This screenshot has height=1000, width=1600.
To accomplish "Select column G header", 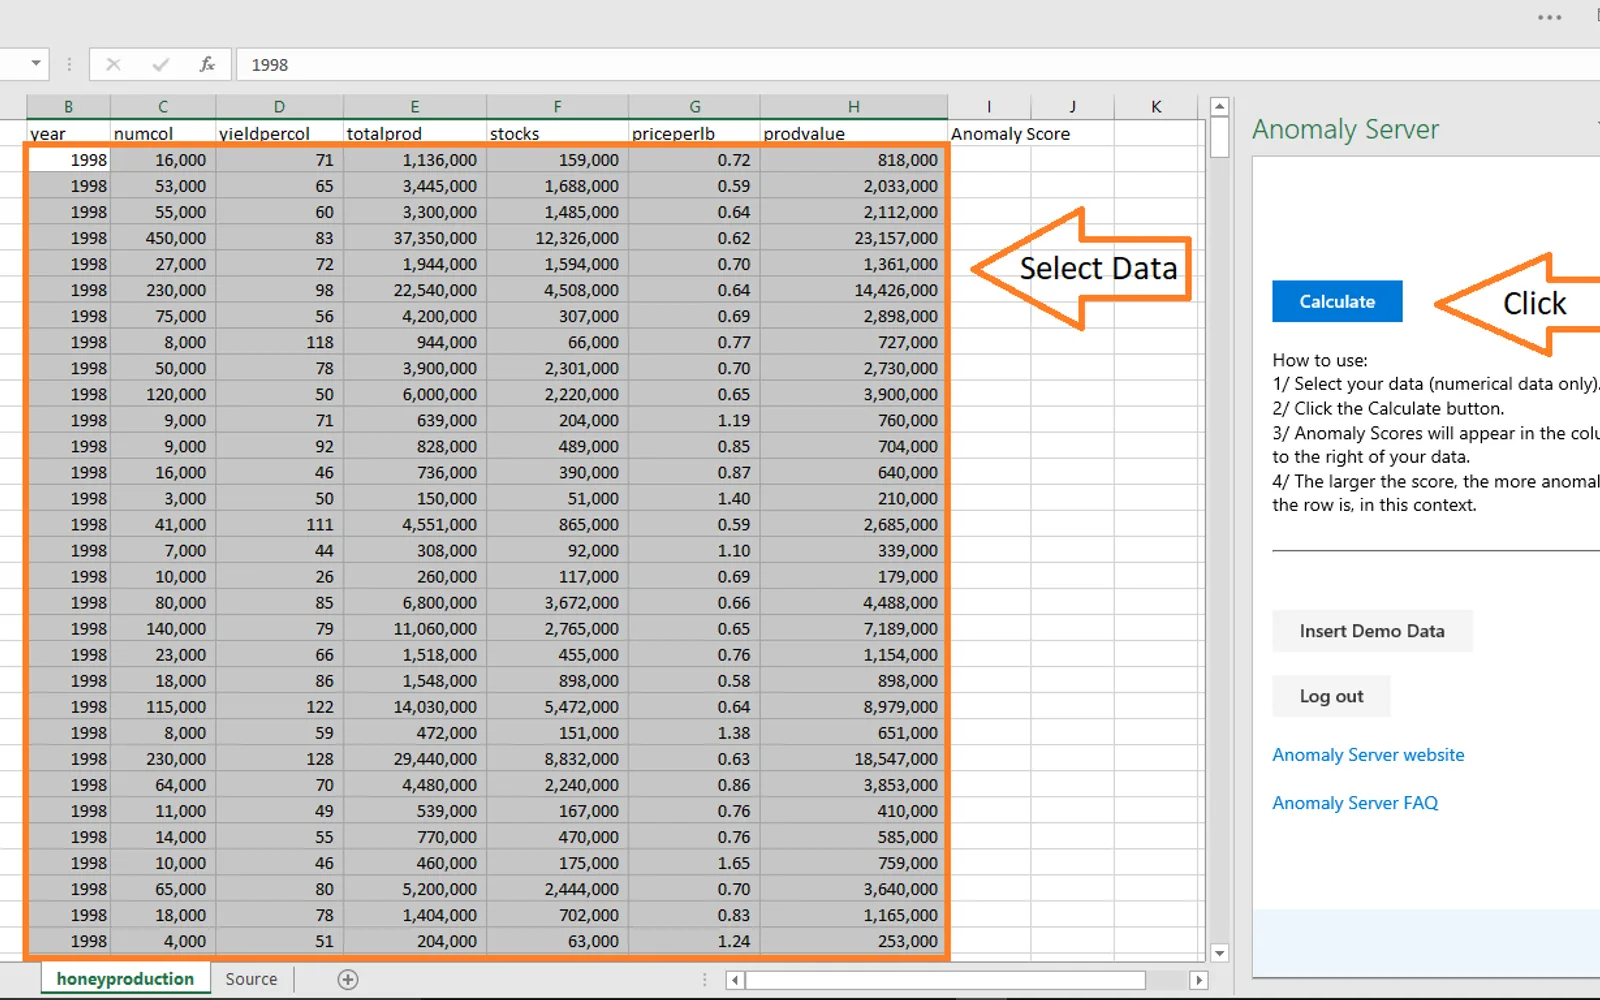I will 694,107.
